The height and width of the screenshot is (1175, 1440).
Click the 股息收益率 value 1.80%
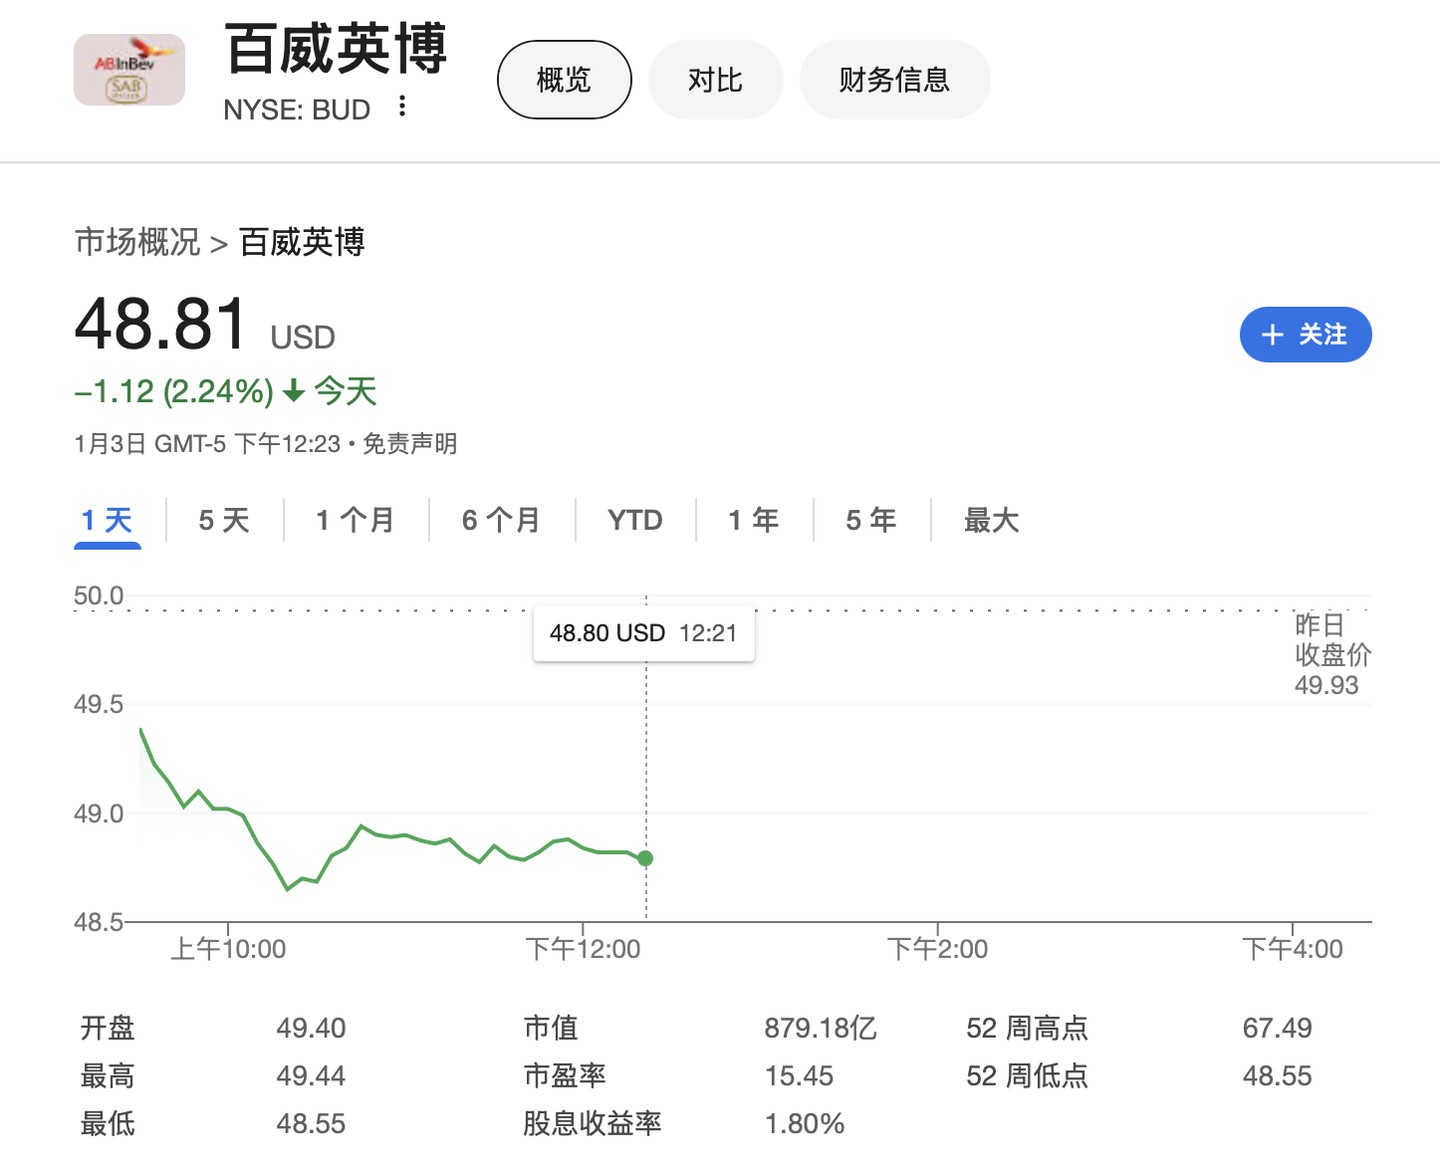pyautogui.click(x=805, y=1124)
